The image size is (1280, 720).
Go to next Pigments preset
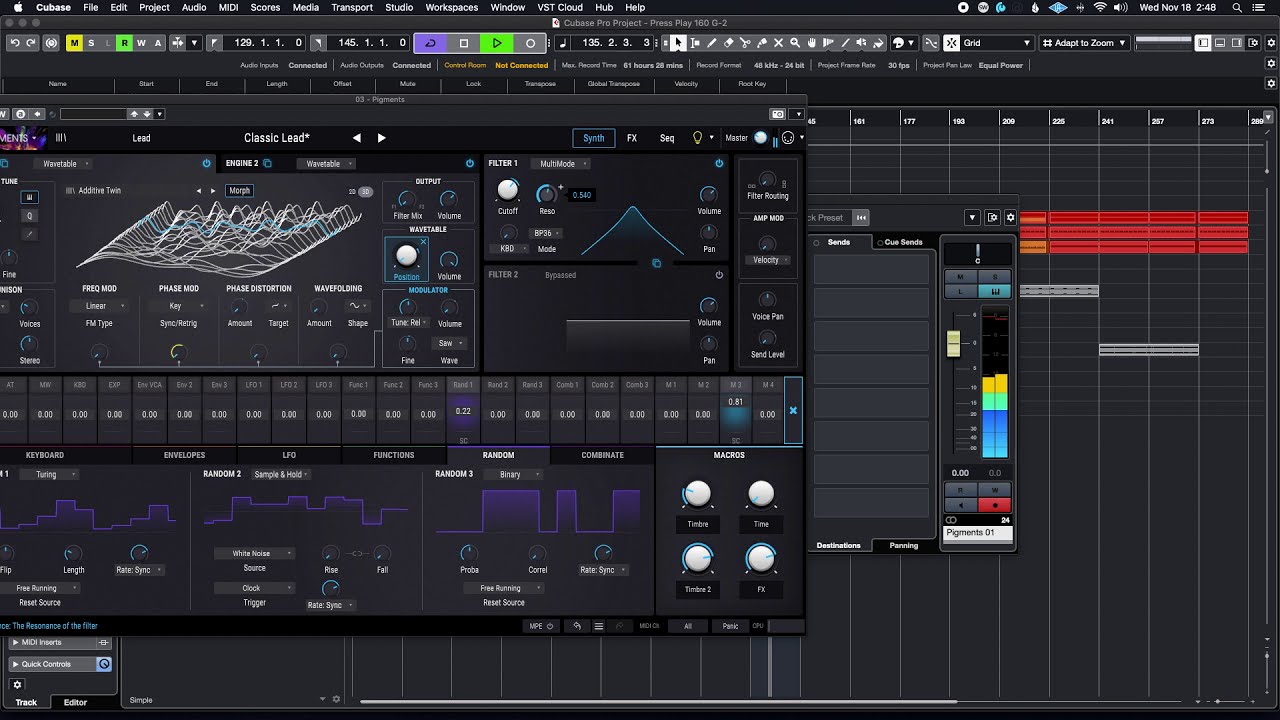tap(381, 138)
